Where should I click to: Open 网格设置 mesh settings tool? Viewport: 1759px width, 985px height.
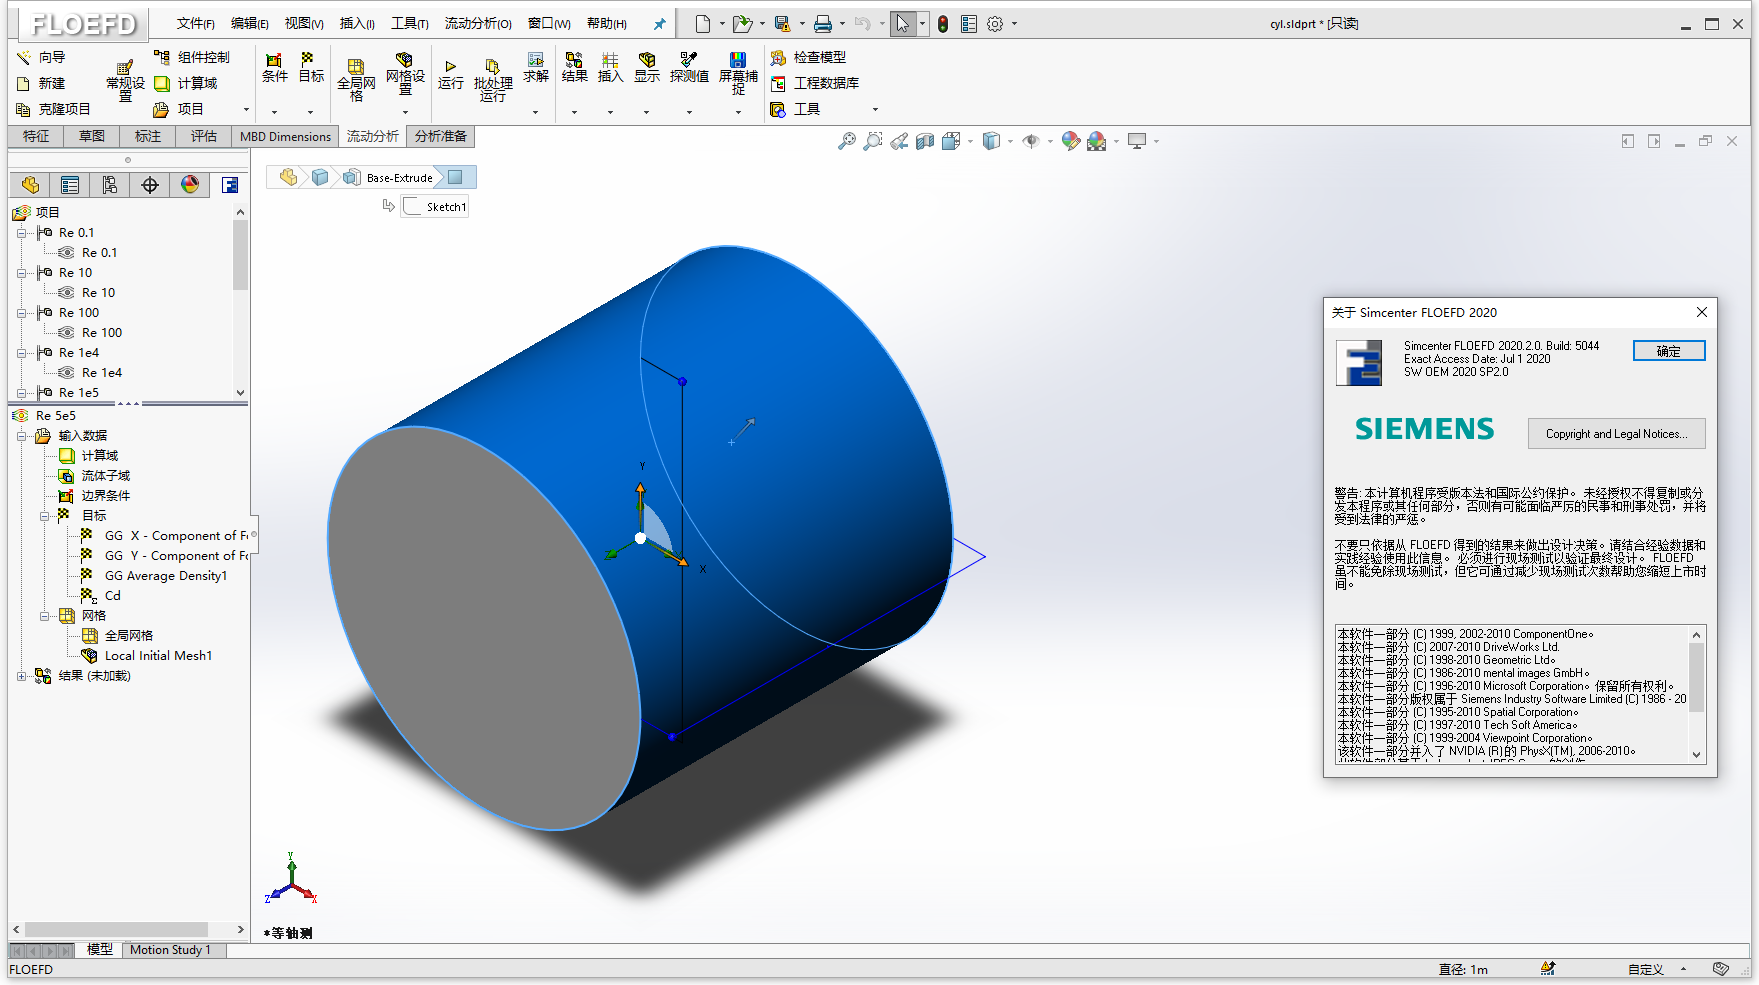pyautogui.click(x=405, y=72)
